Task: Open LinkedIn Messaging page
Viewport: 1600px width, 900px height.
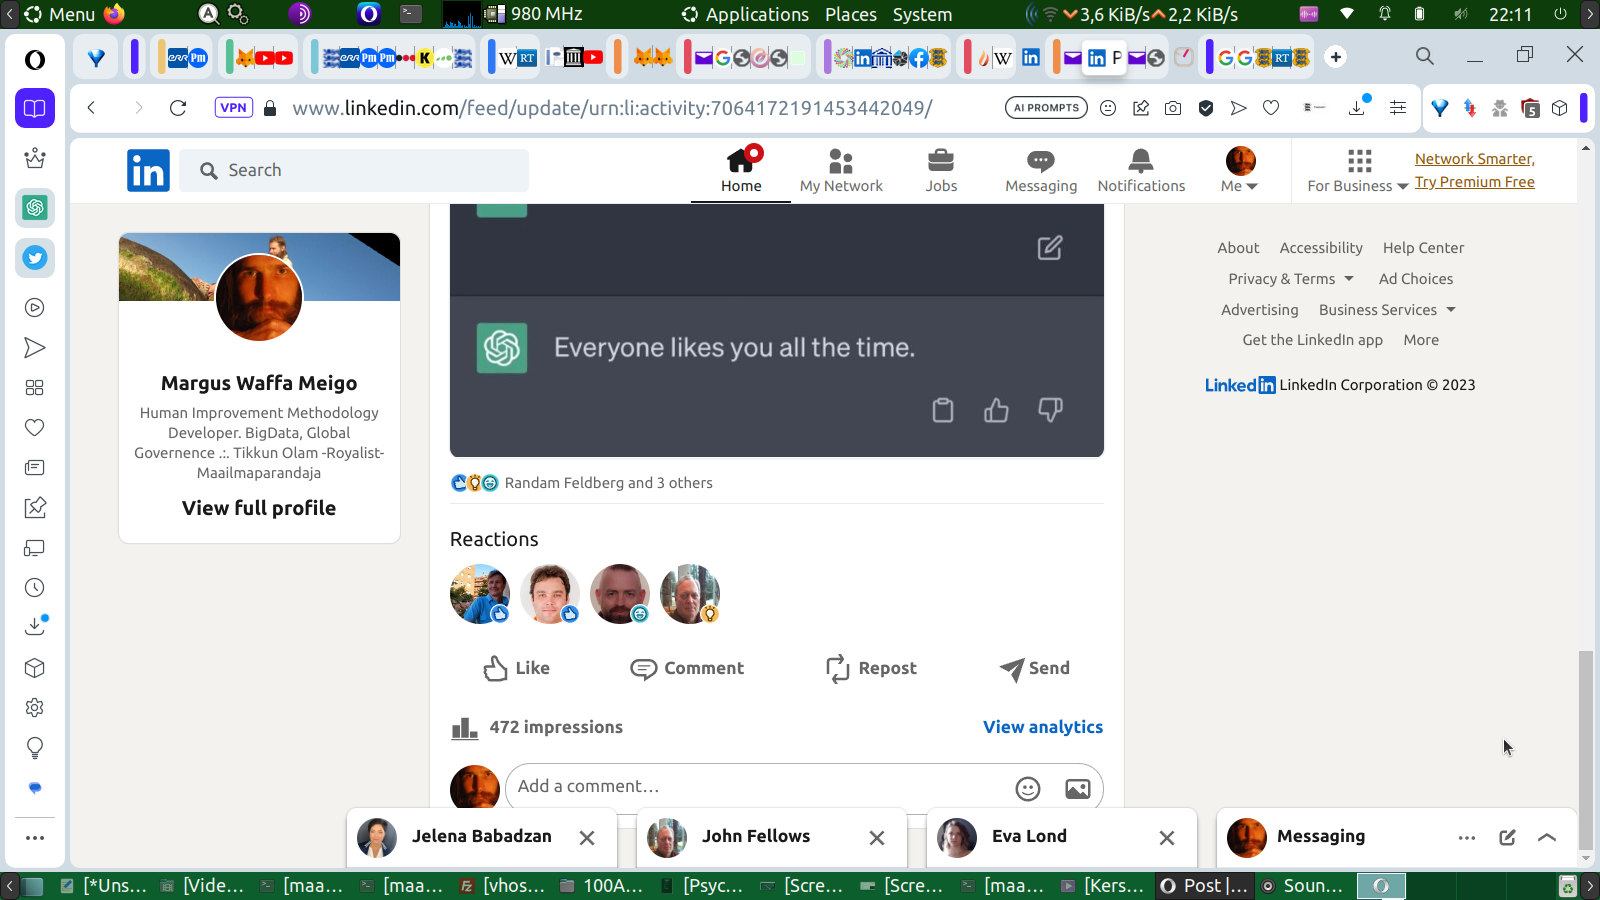Action: coord(1041,170)
